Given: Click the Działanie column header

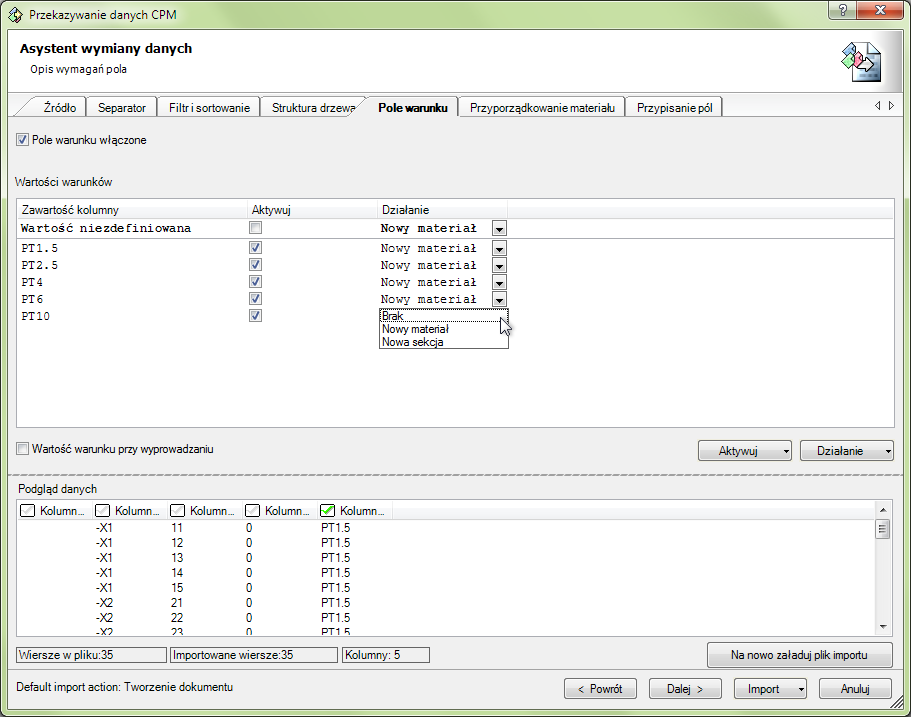Looking at the screenshot, I should pos(443,210).
